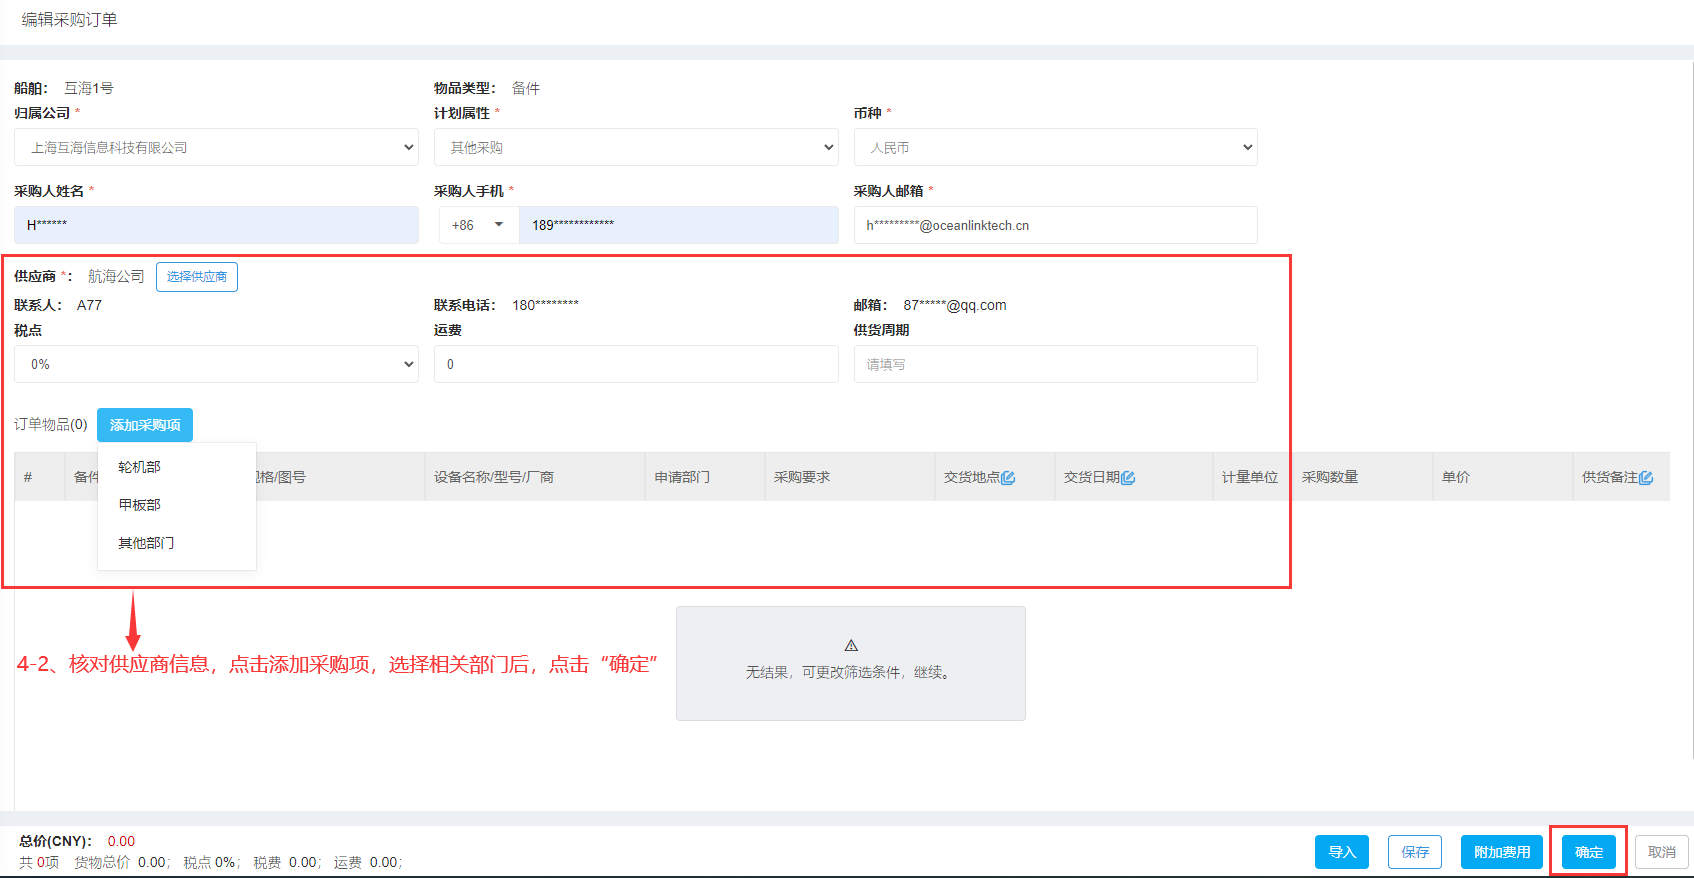The width and height of the screenshot is (1694, 878).
Task: Select 轮机部 from department menu
Action: pos(139,467)
